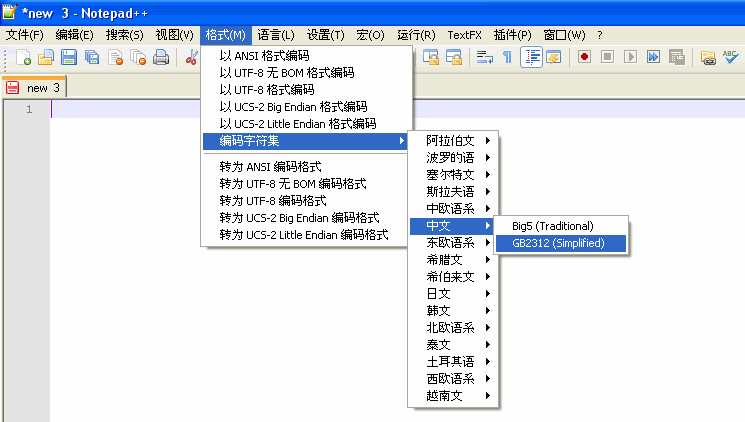Click the save recorded macro icon
Screen dimensions: 745x422
pos(677,57)
